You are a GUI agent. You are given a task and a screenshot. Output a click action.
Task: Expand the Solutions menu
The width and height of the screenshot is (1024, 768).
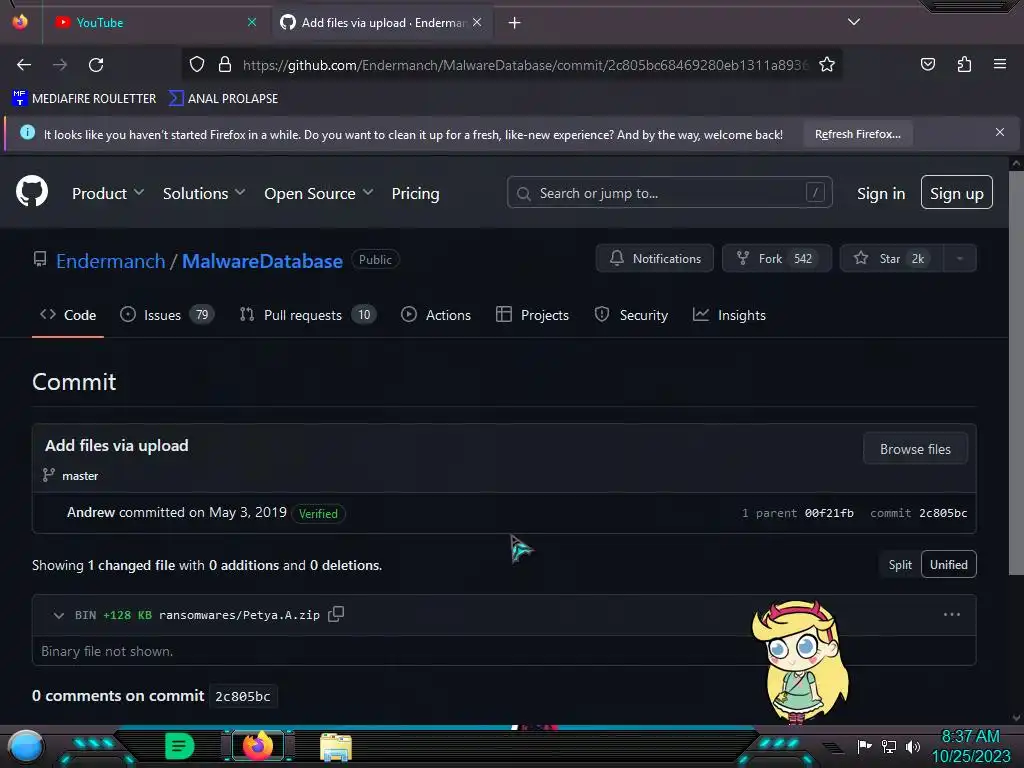[x=204, y=193]
